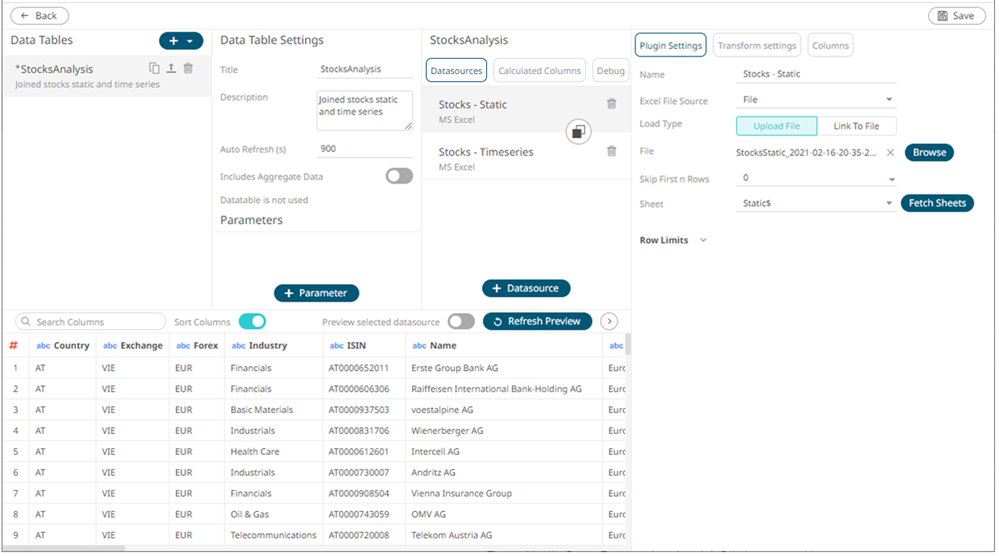Image resolution: width=999 pixels, height=556 pixels.
Task: Expand the Row Limits section
Action: click(703, 240)
